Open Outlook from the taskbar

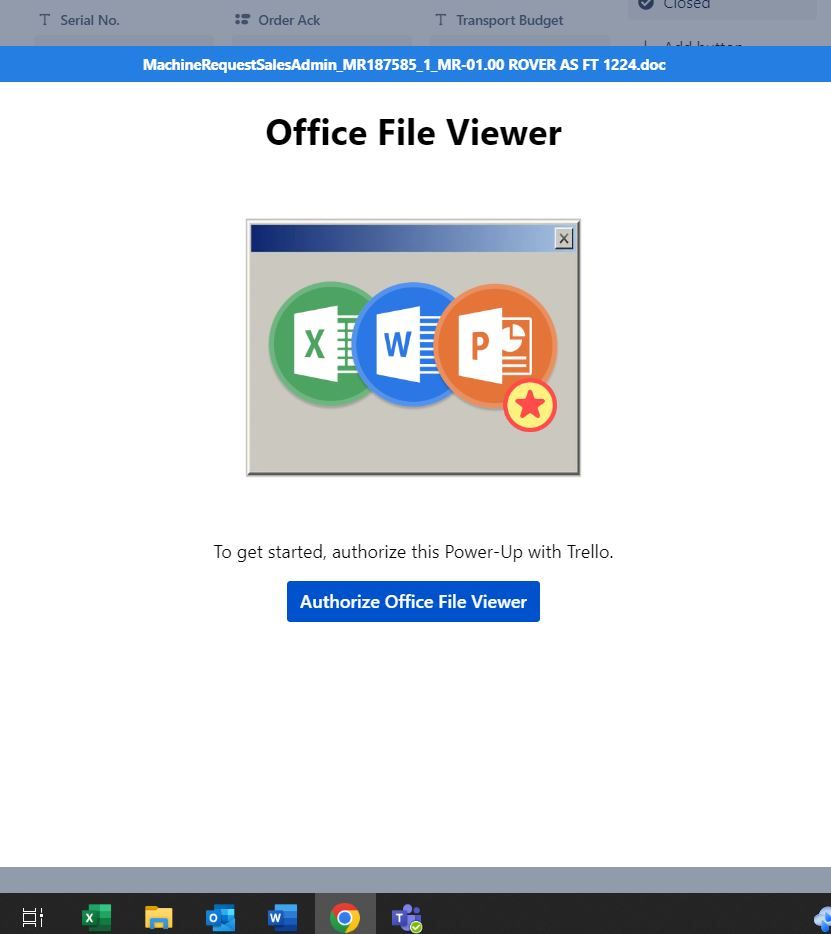[220, 917]
